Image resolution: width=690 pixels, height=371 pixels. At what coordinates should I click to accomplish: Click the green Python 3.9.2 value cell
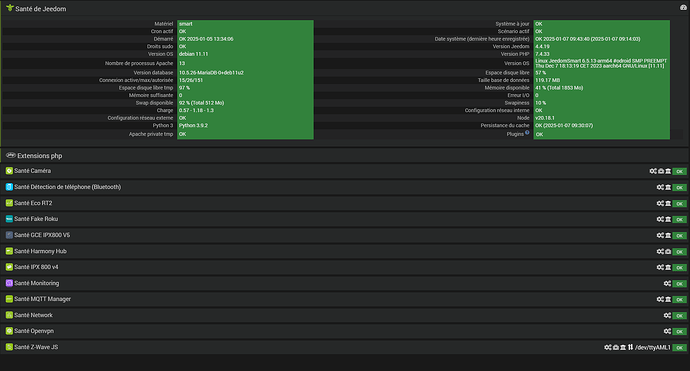pyautogui.click(x=245, y=125)
